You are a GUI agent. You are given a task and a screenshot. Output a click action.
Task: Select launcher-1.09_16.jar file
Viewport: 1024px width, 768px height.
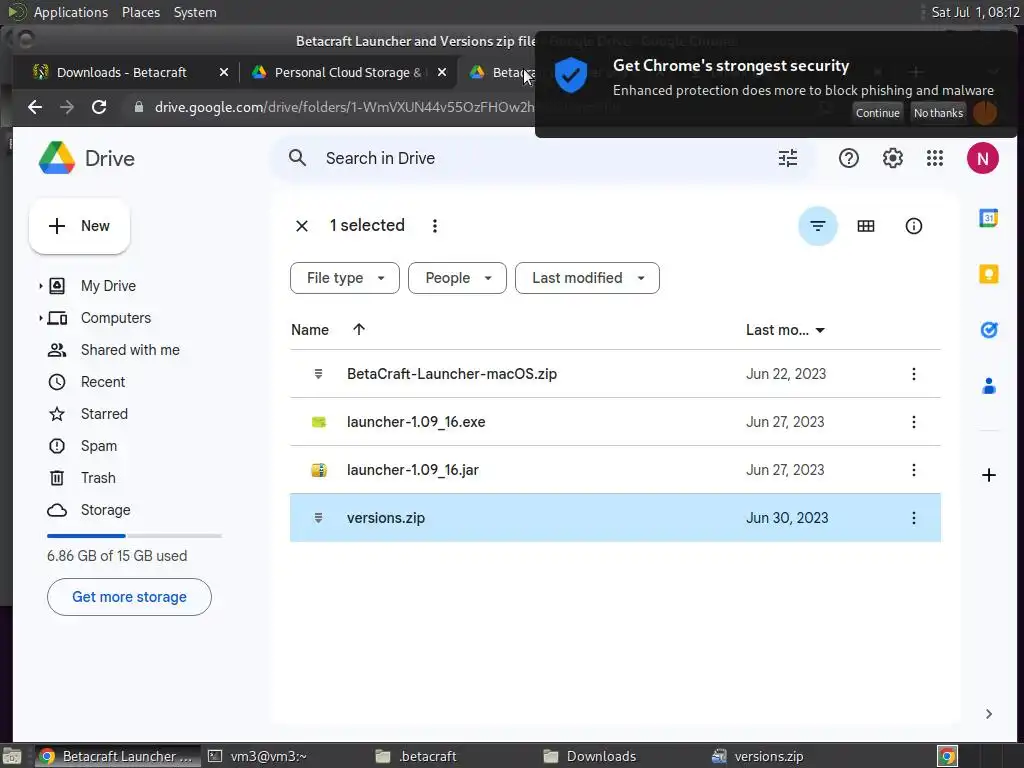(x=615, y=470)
